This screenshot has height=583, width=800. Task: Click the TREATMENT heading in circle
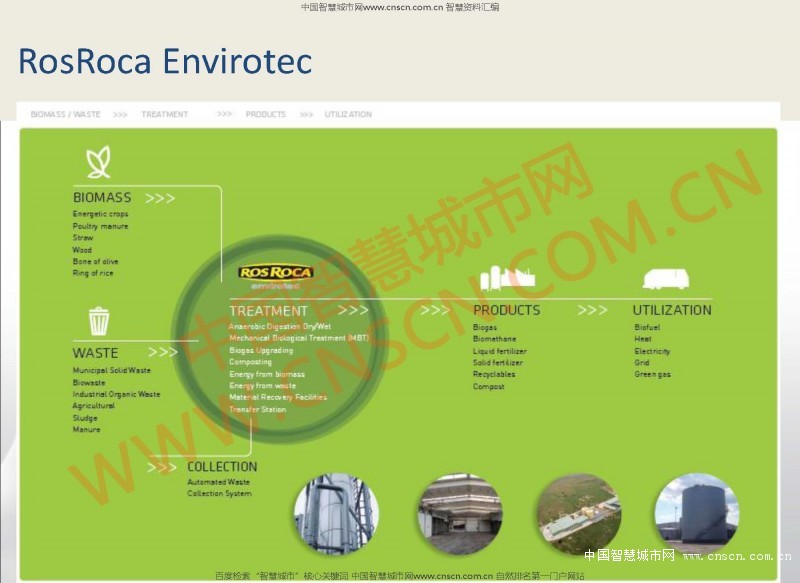tap(268, 311)
